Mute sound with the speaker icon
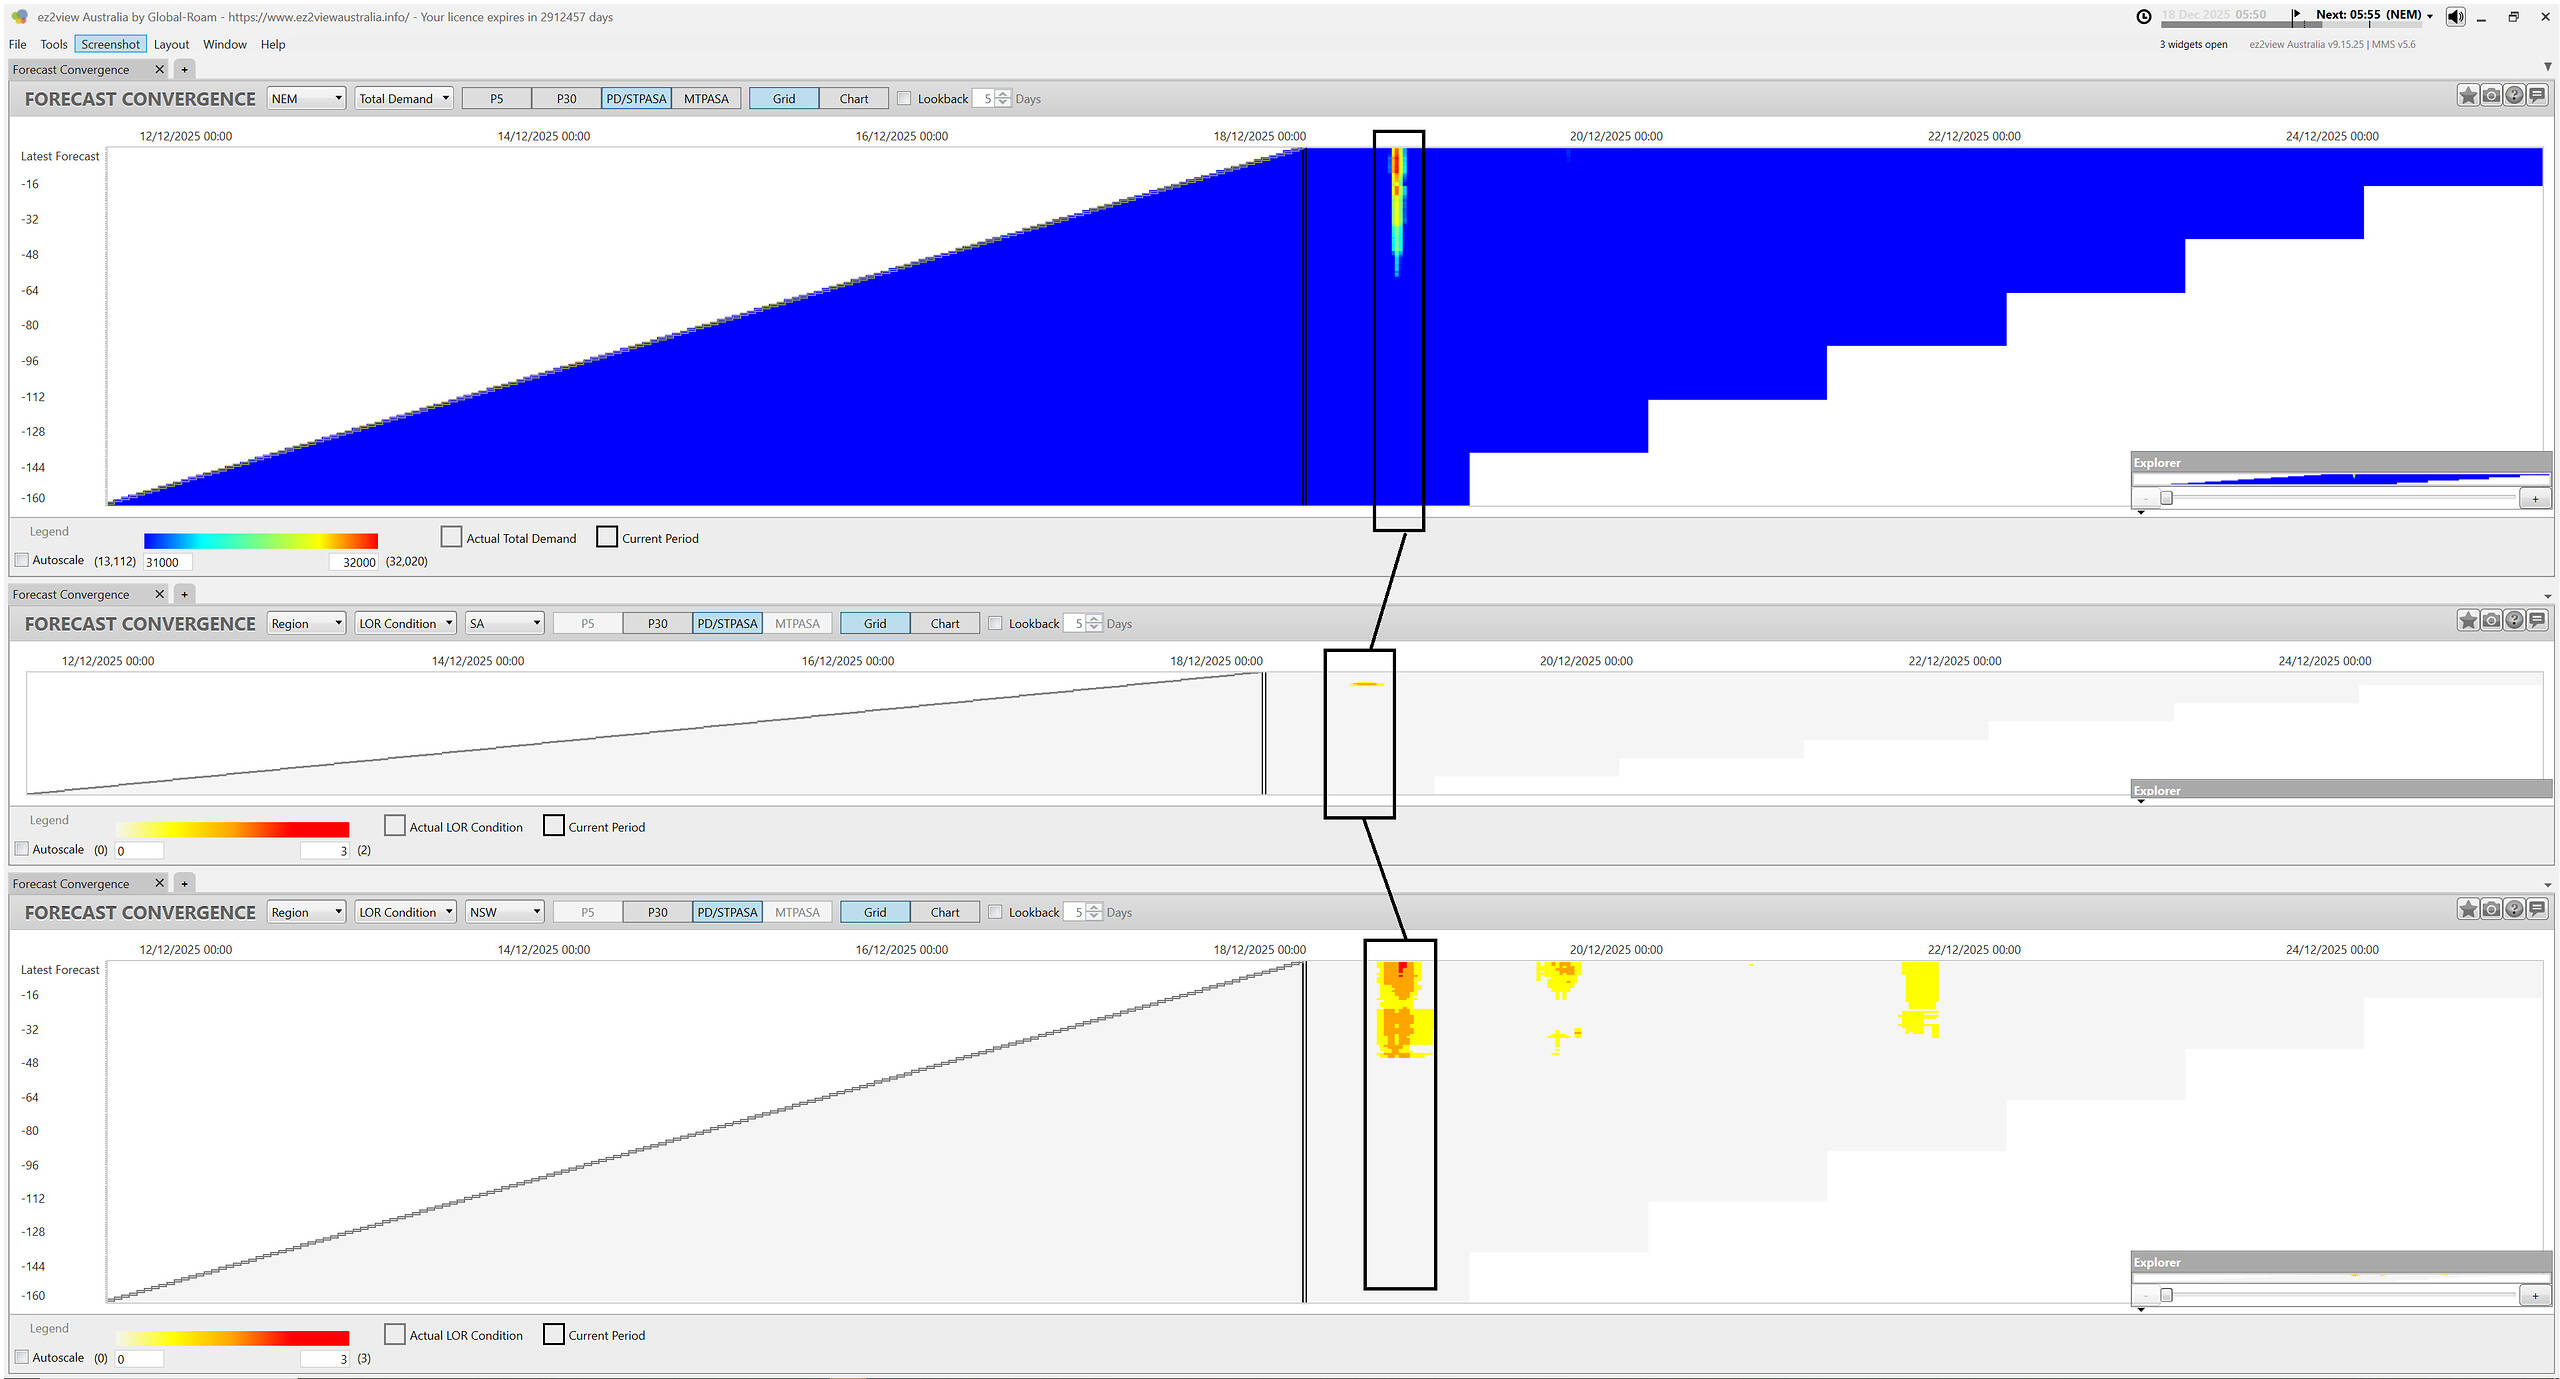The image size is (2560, 1379). point(2455,17)
